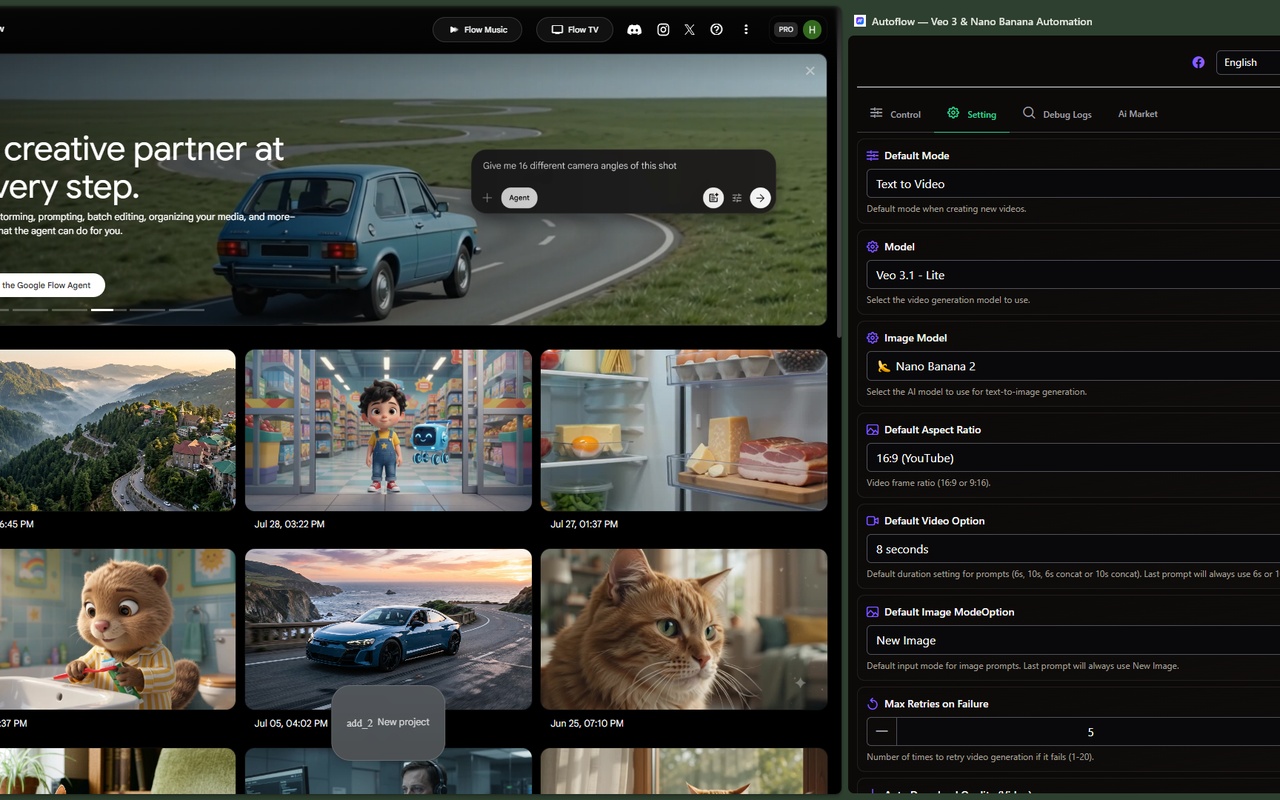This screenshot has height=800, width=1280.
Task: Close the hero banner with the X
Action: click(x=810, y=71)
